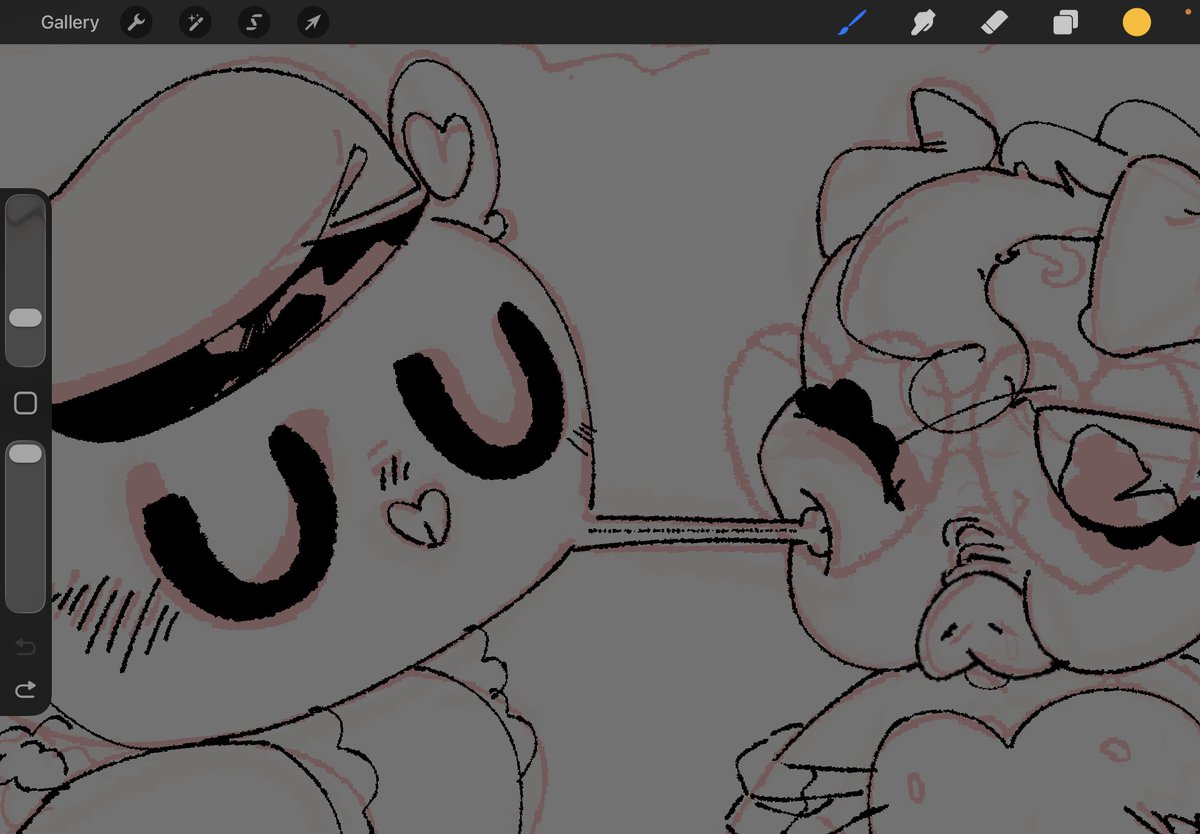1200x834 pixels.
Task: Open the Adjustments magic wand menu
Action: pos(195,22)
